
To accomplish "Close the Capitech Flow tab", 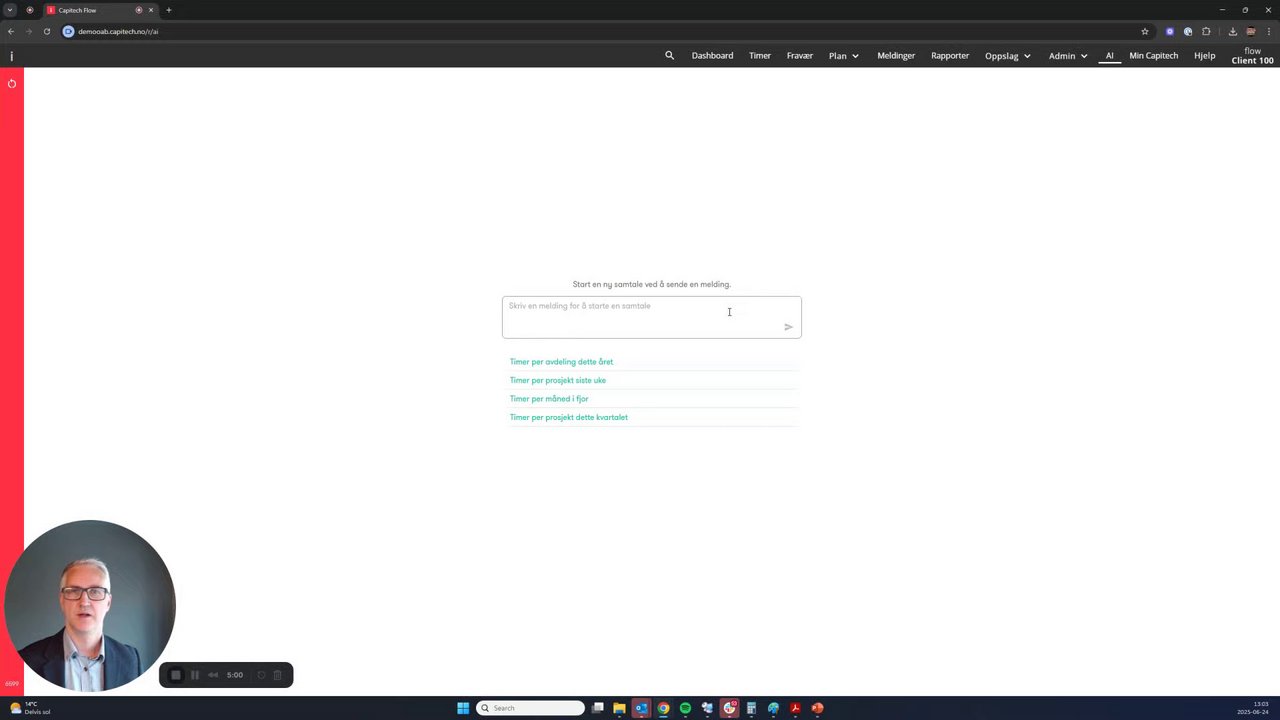I will tap(152, 10).
